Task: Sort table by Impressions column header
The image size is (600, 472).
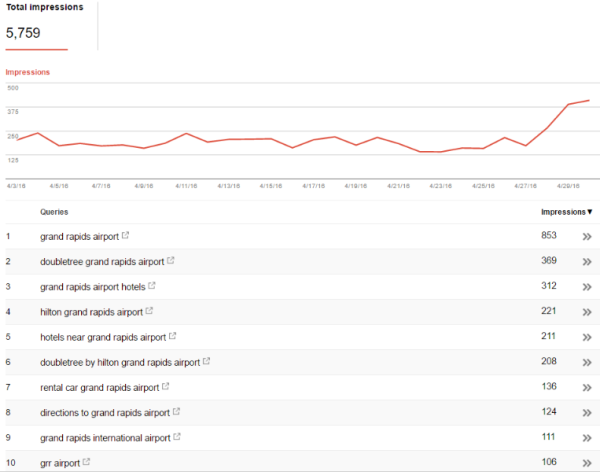Action: pyautogui.click(x=566, y=212)
